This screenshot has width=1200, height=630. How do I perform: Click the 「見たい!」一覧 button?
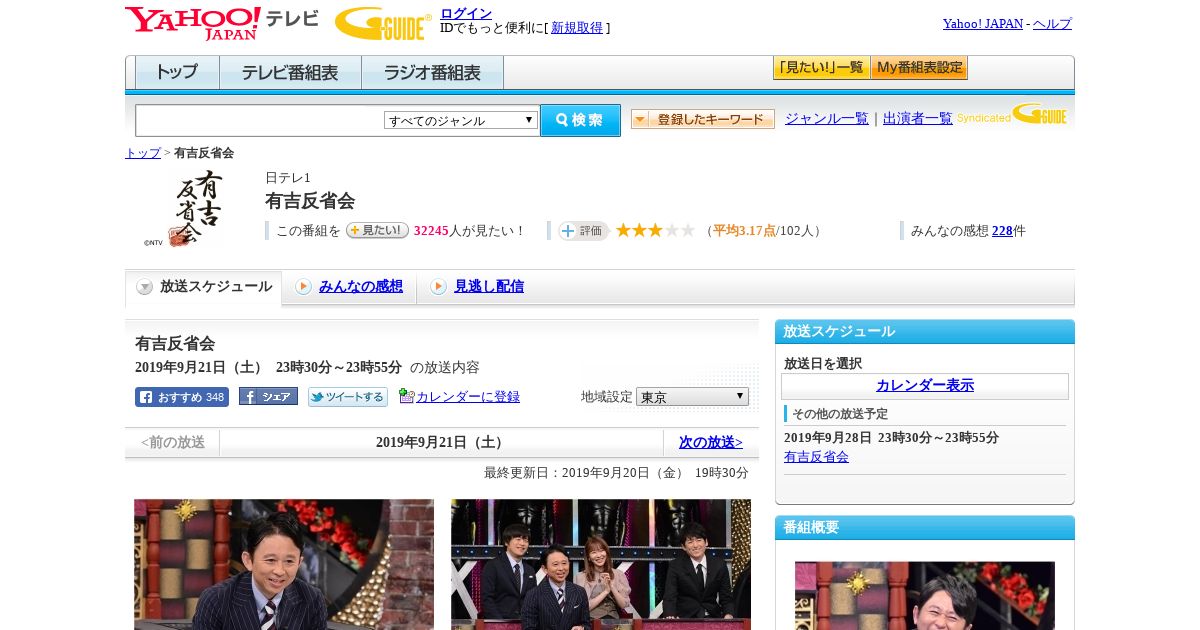[821, 68]
